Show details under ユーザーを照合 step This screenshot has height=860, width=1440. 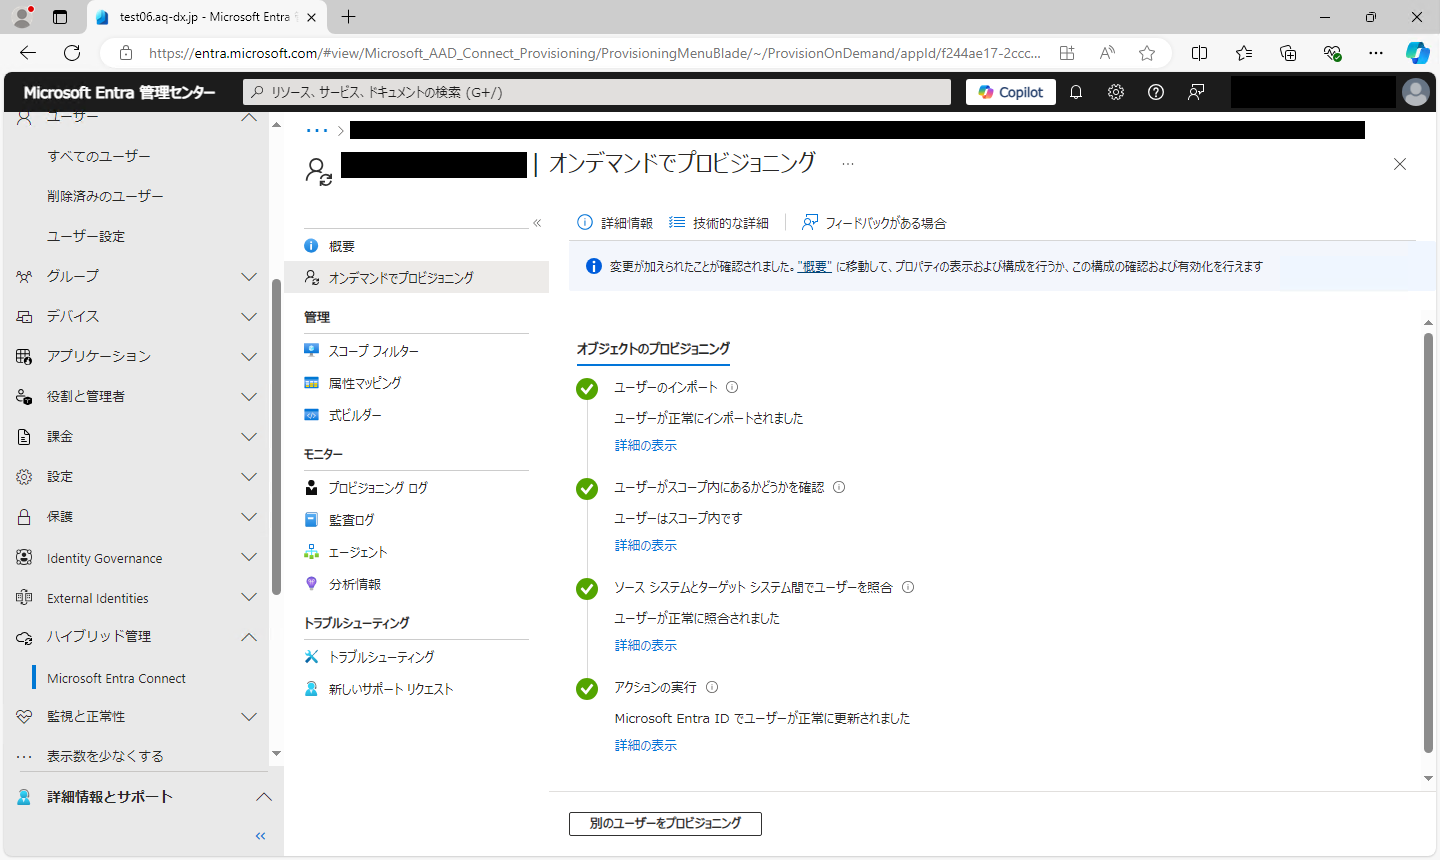tap(646, 645)
